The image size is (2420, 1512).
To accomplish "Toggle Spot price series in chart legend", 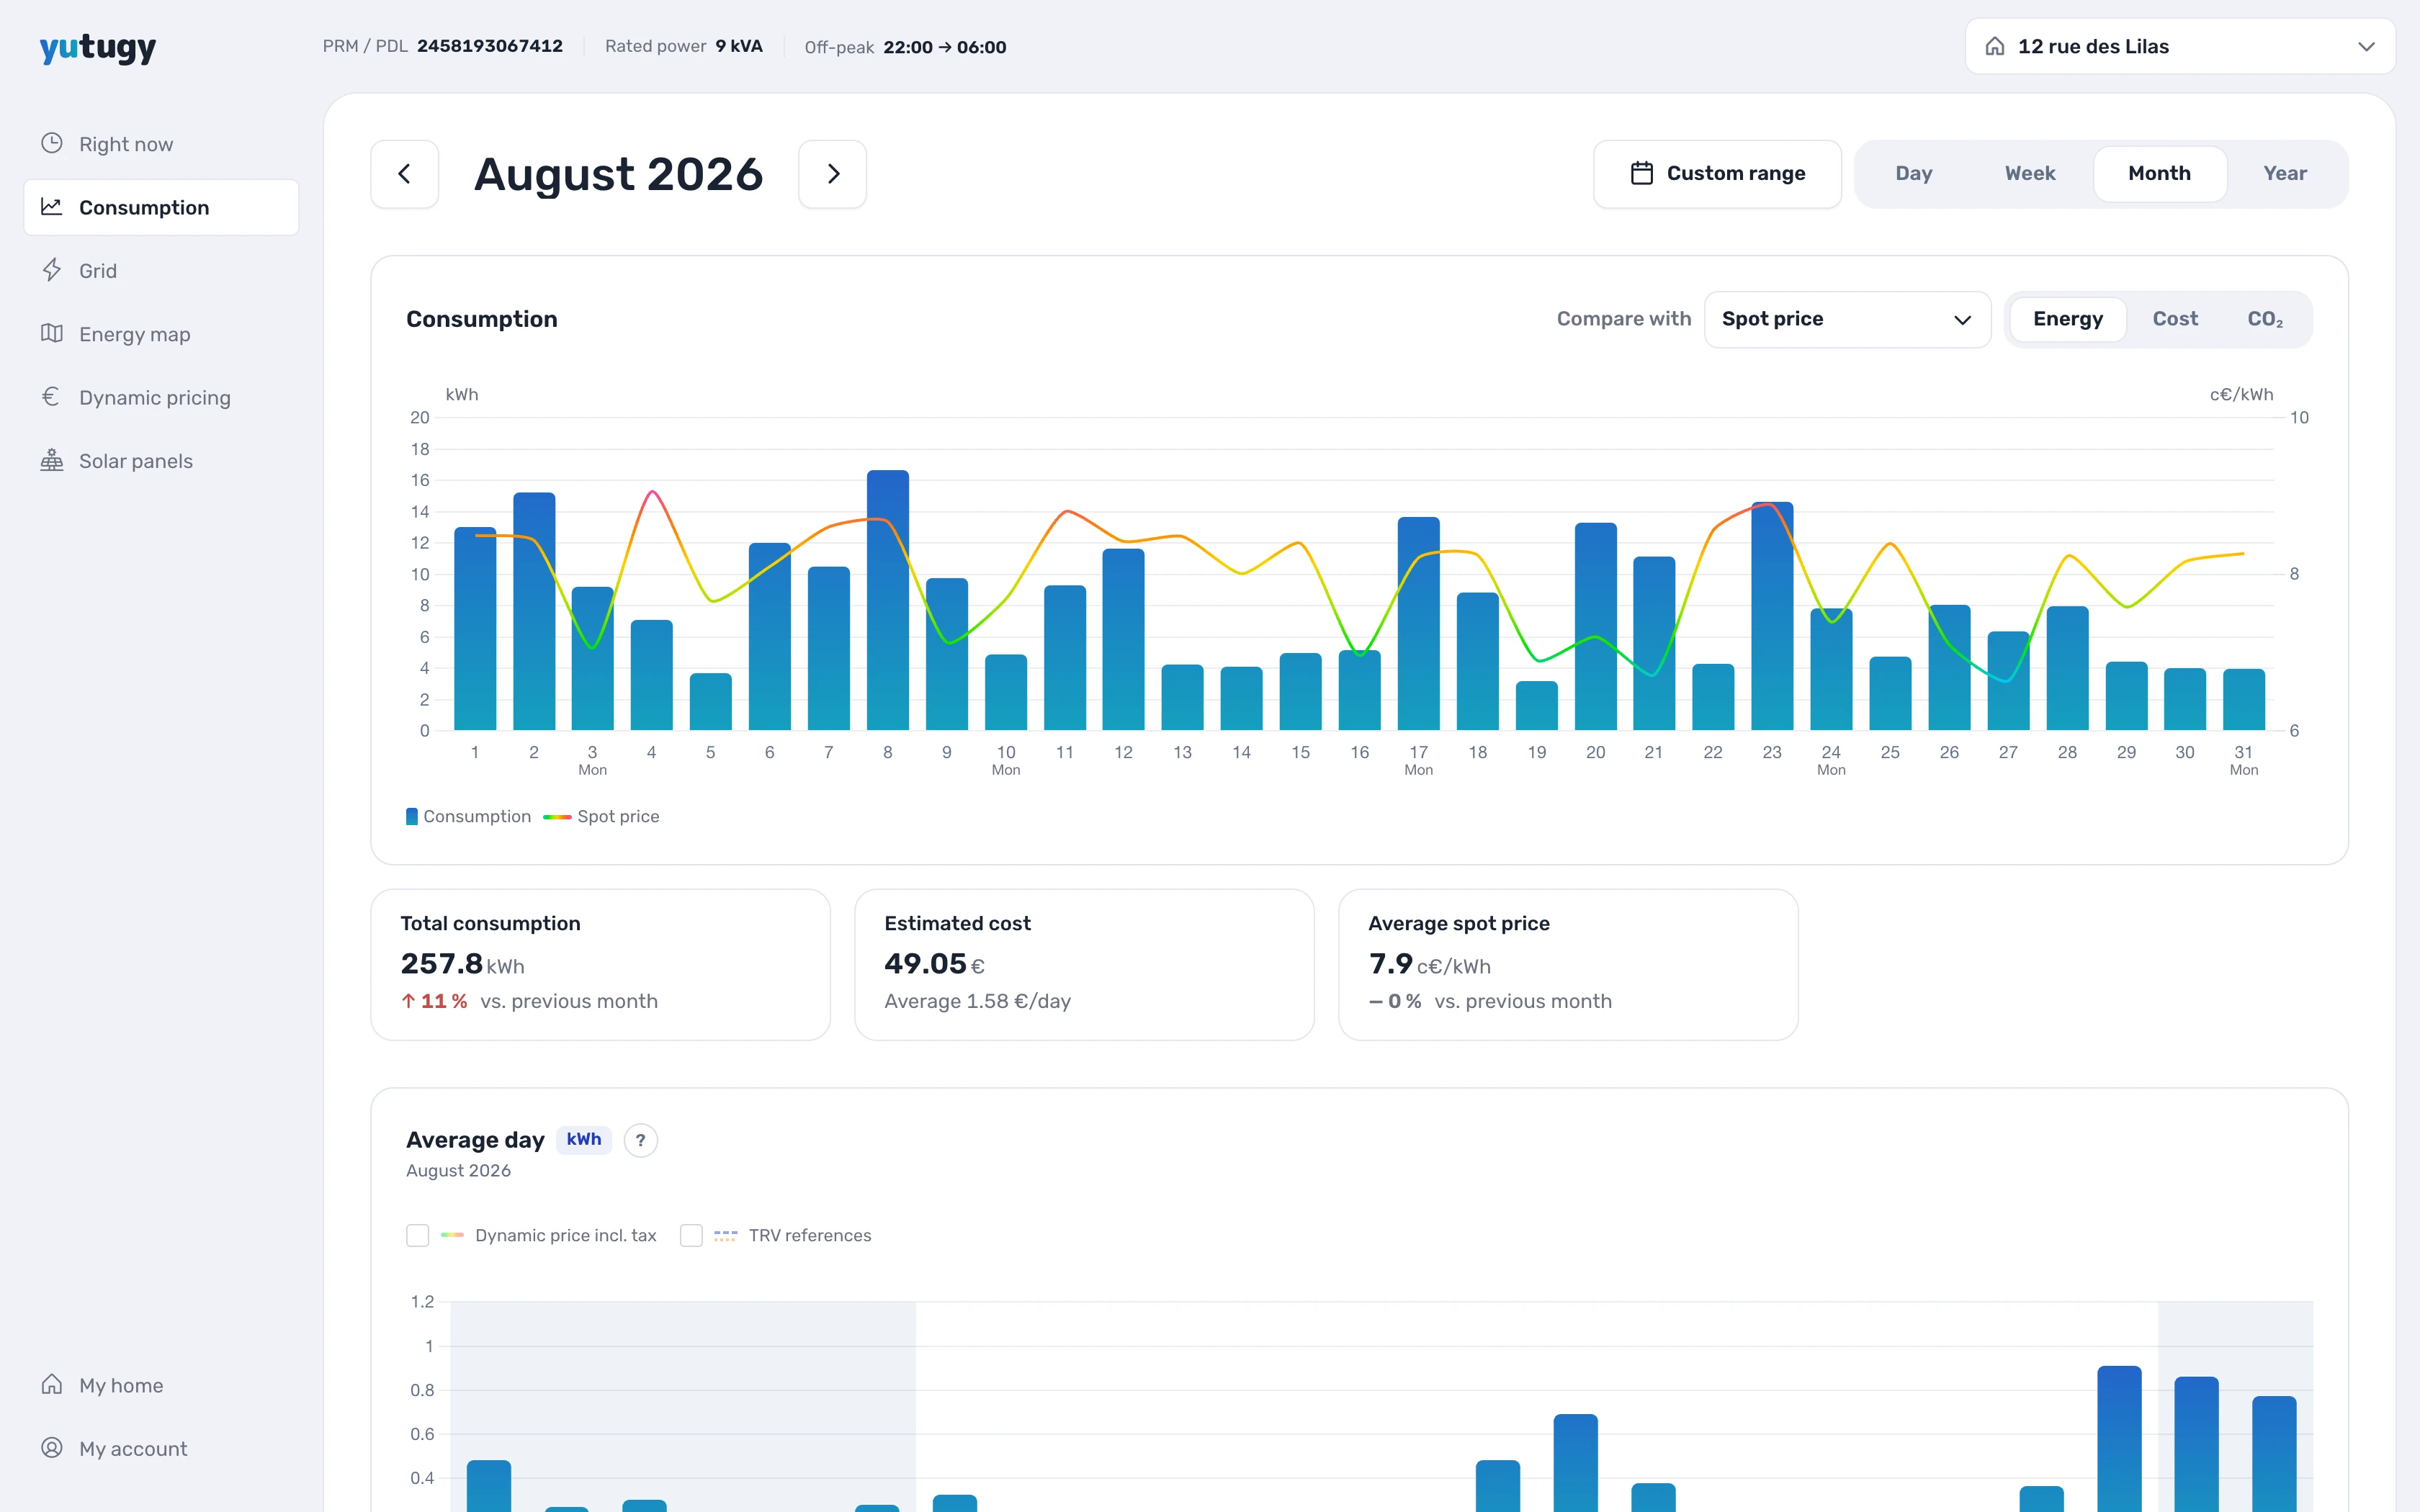I will [601, 816].
